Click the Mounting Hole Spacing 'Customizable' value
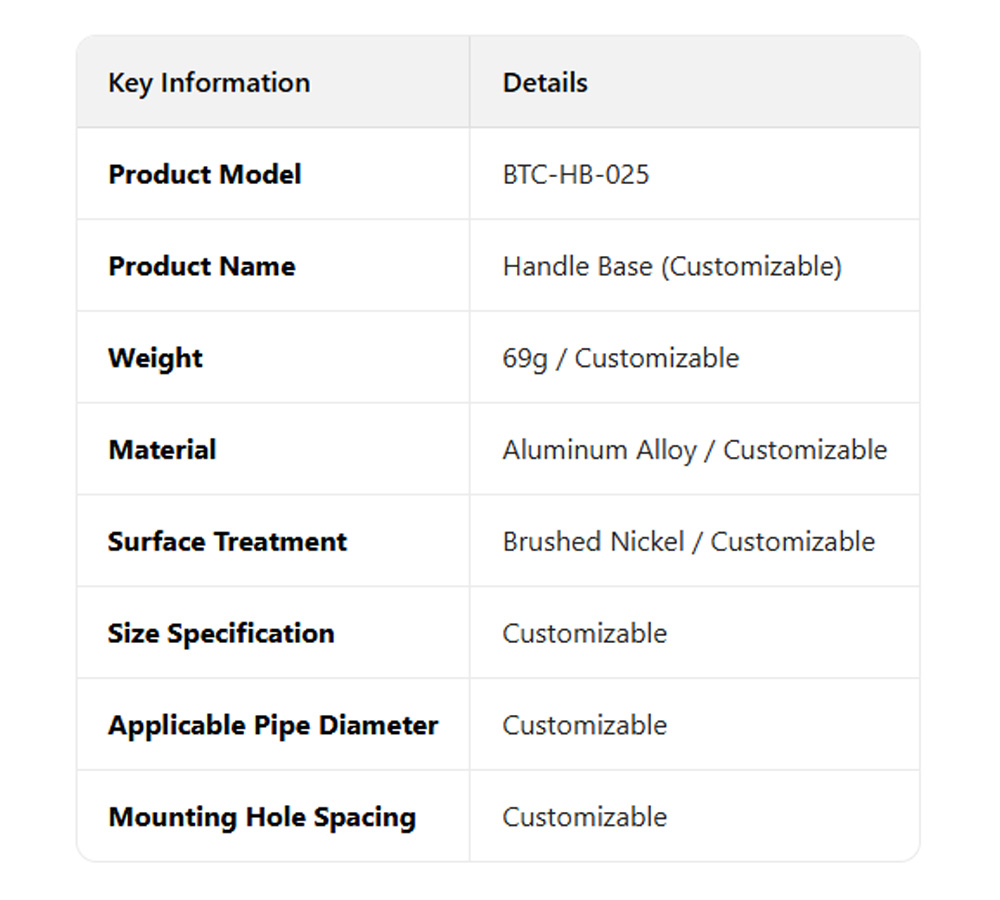This screenshot has width=1000, height=900. click(584, 818)
